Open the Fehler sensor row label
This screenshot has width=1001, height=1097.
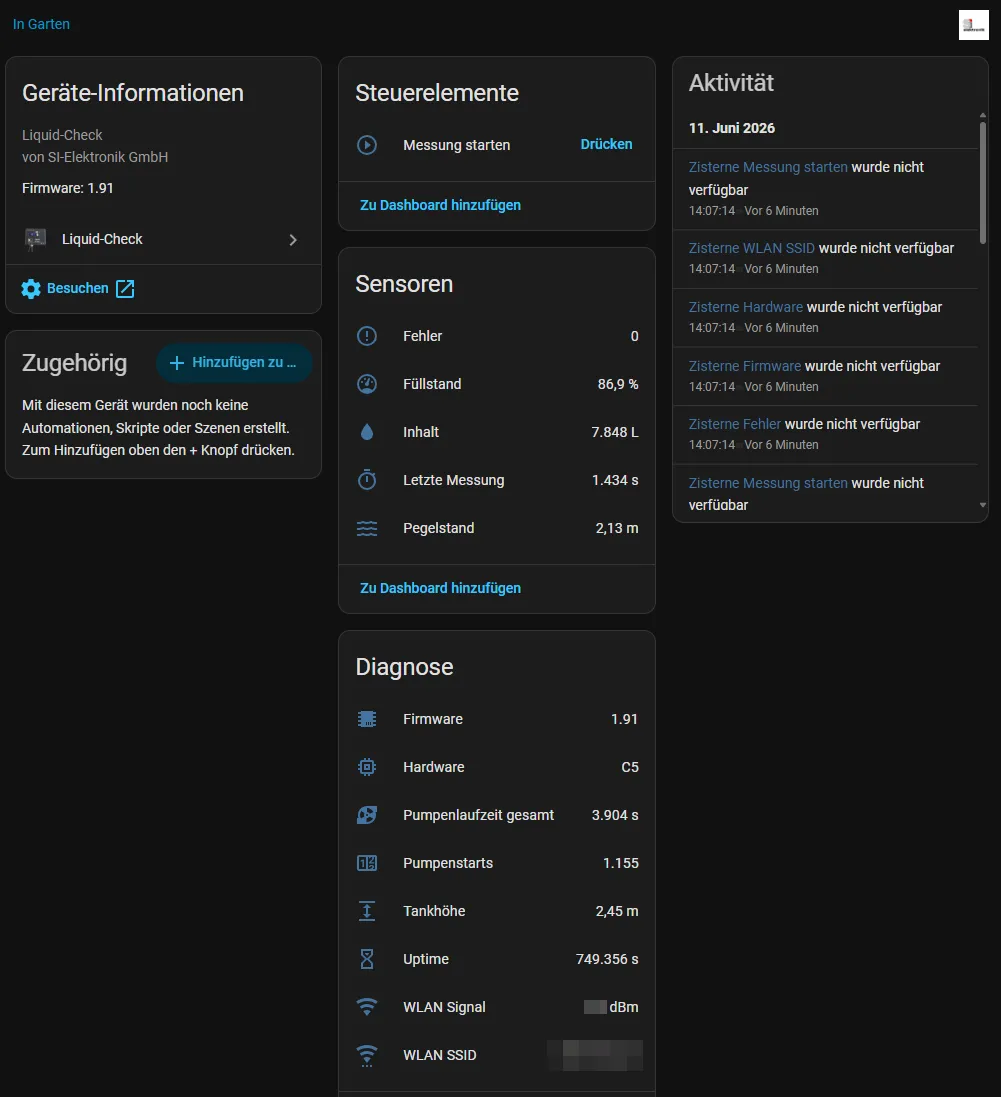423,336
